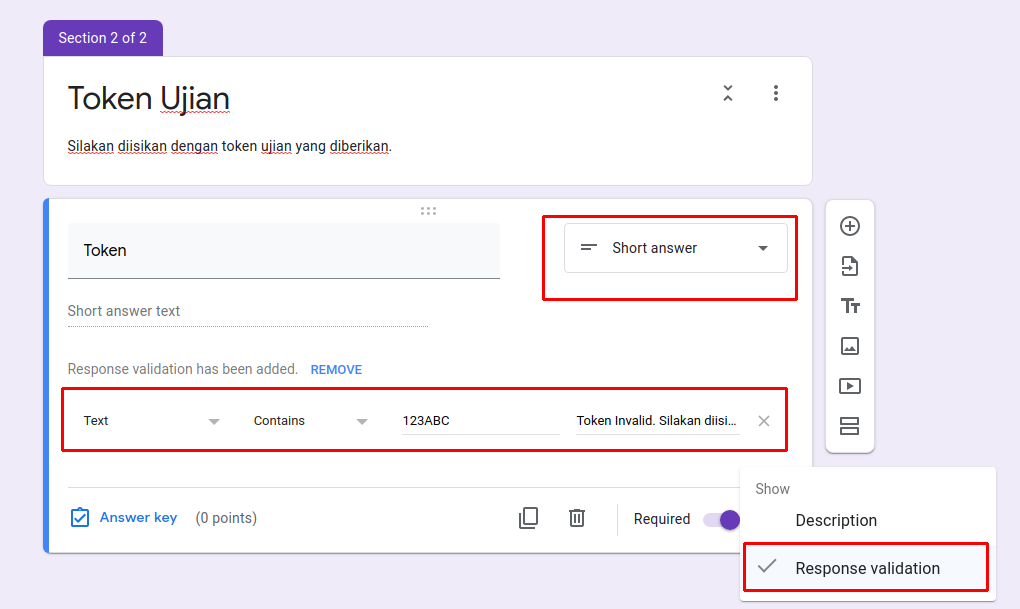Screen dimensions: 1020x609
Task: Remove the validation rule with X icon
Action: pyautogui.click(x=764, y=421)
